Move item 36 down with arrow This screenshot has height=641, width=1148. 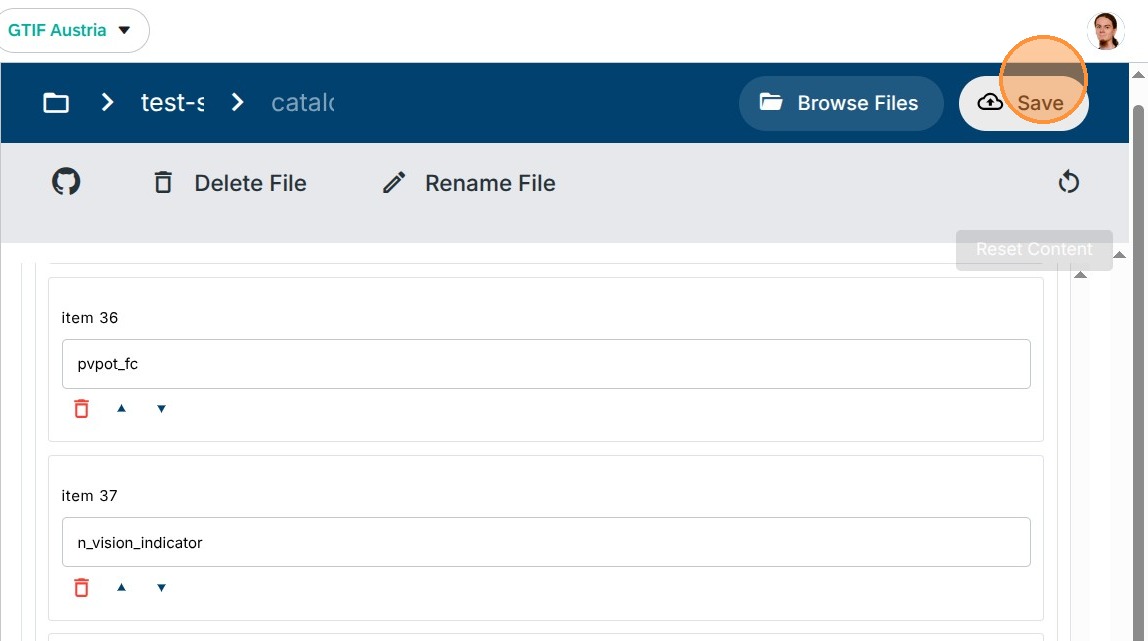point(161,408)
